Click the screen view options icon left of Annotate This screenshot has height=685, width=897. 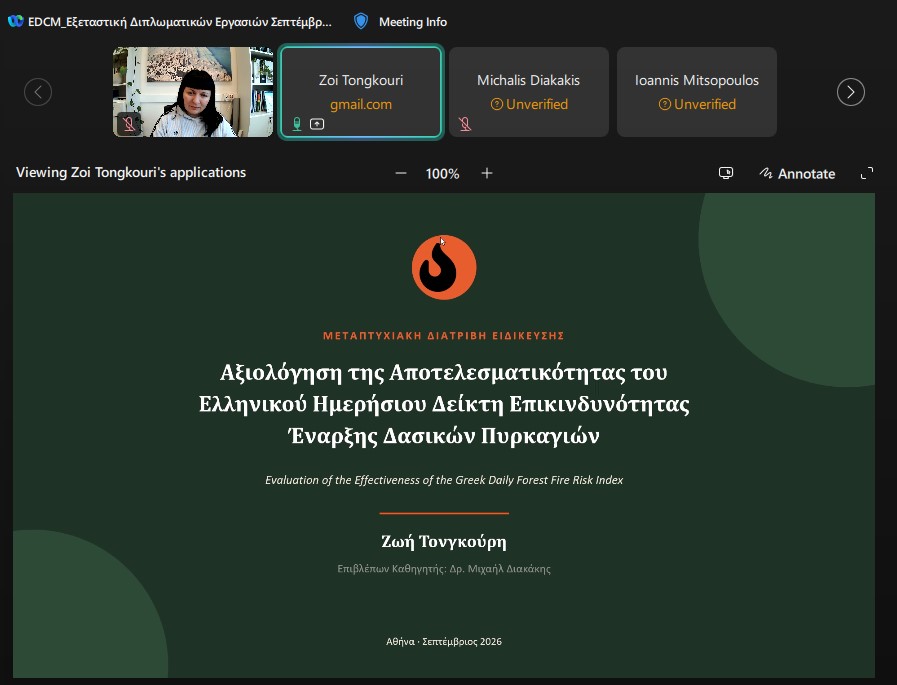click(725, 173)
